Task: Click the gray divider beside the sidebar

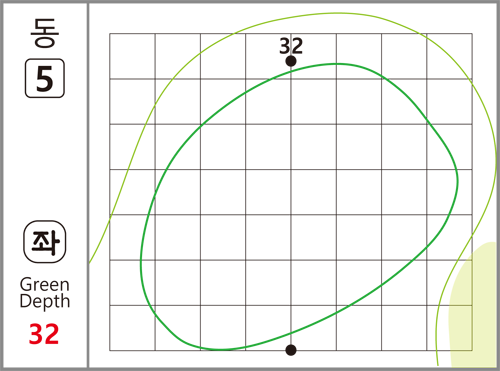Action: tap(88, 185)
